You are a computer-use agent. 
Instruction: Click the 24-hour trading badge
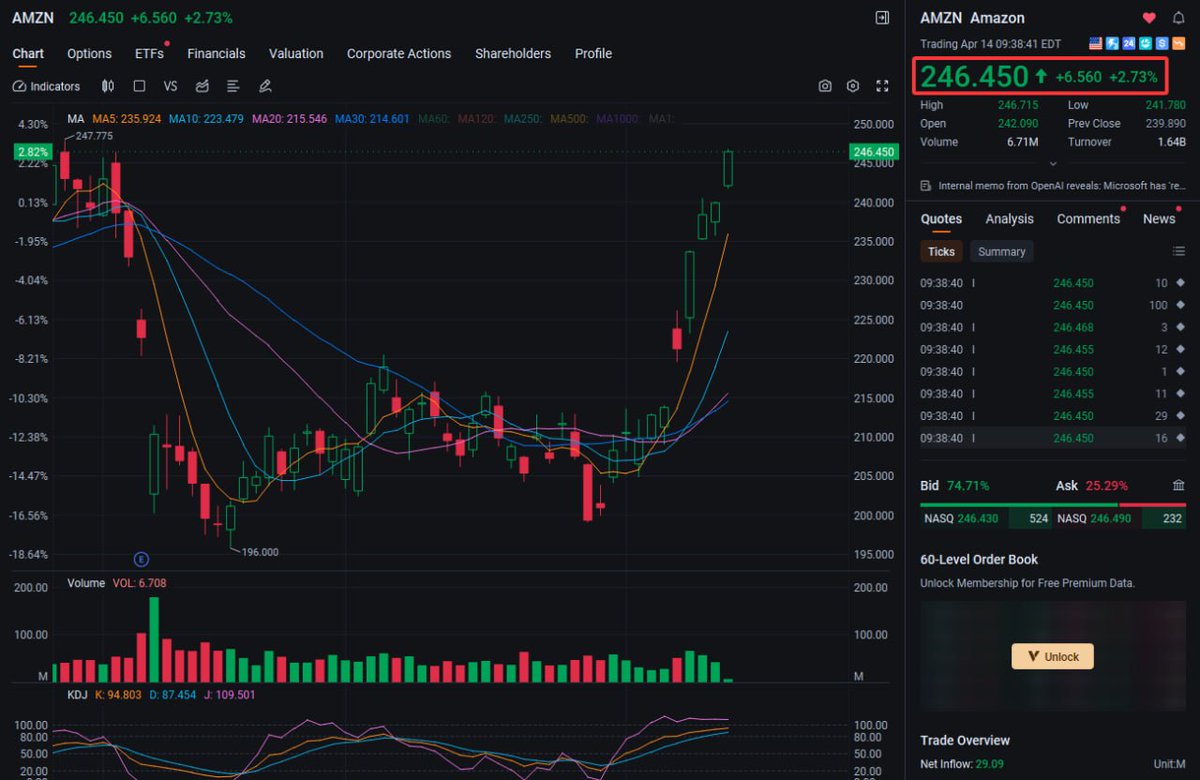pos(1129,44)
